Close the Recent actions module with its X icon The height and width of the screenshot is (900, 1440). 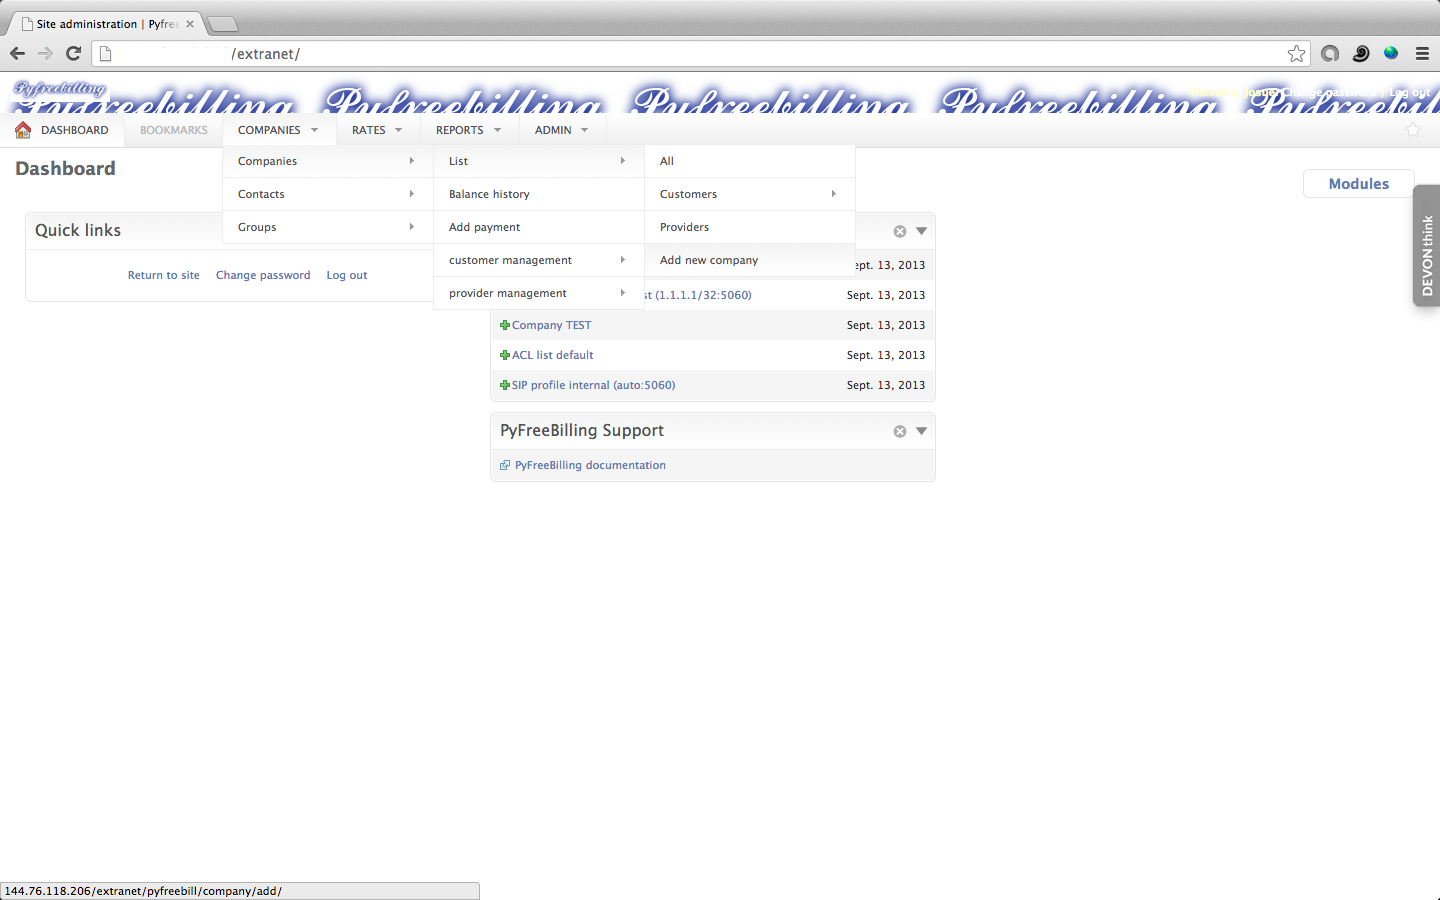(x=900, y=231)
